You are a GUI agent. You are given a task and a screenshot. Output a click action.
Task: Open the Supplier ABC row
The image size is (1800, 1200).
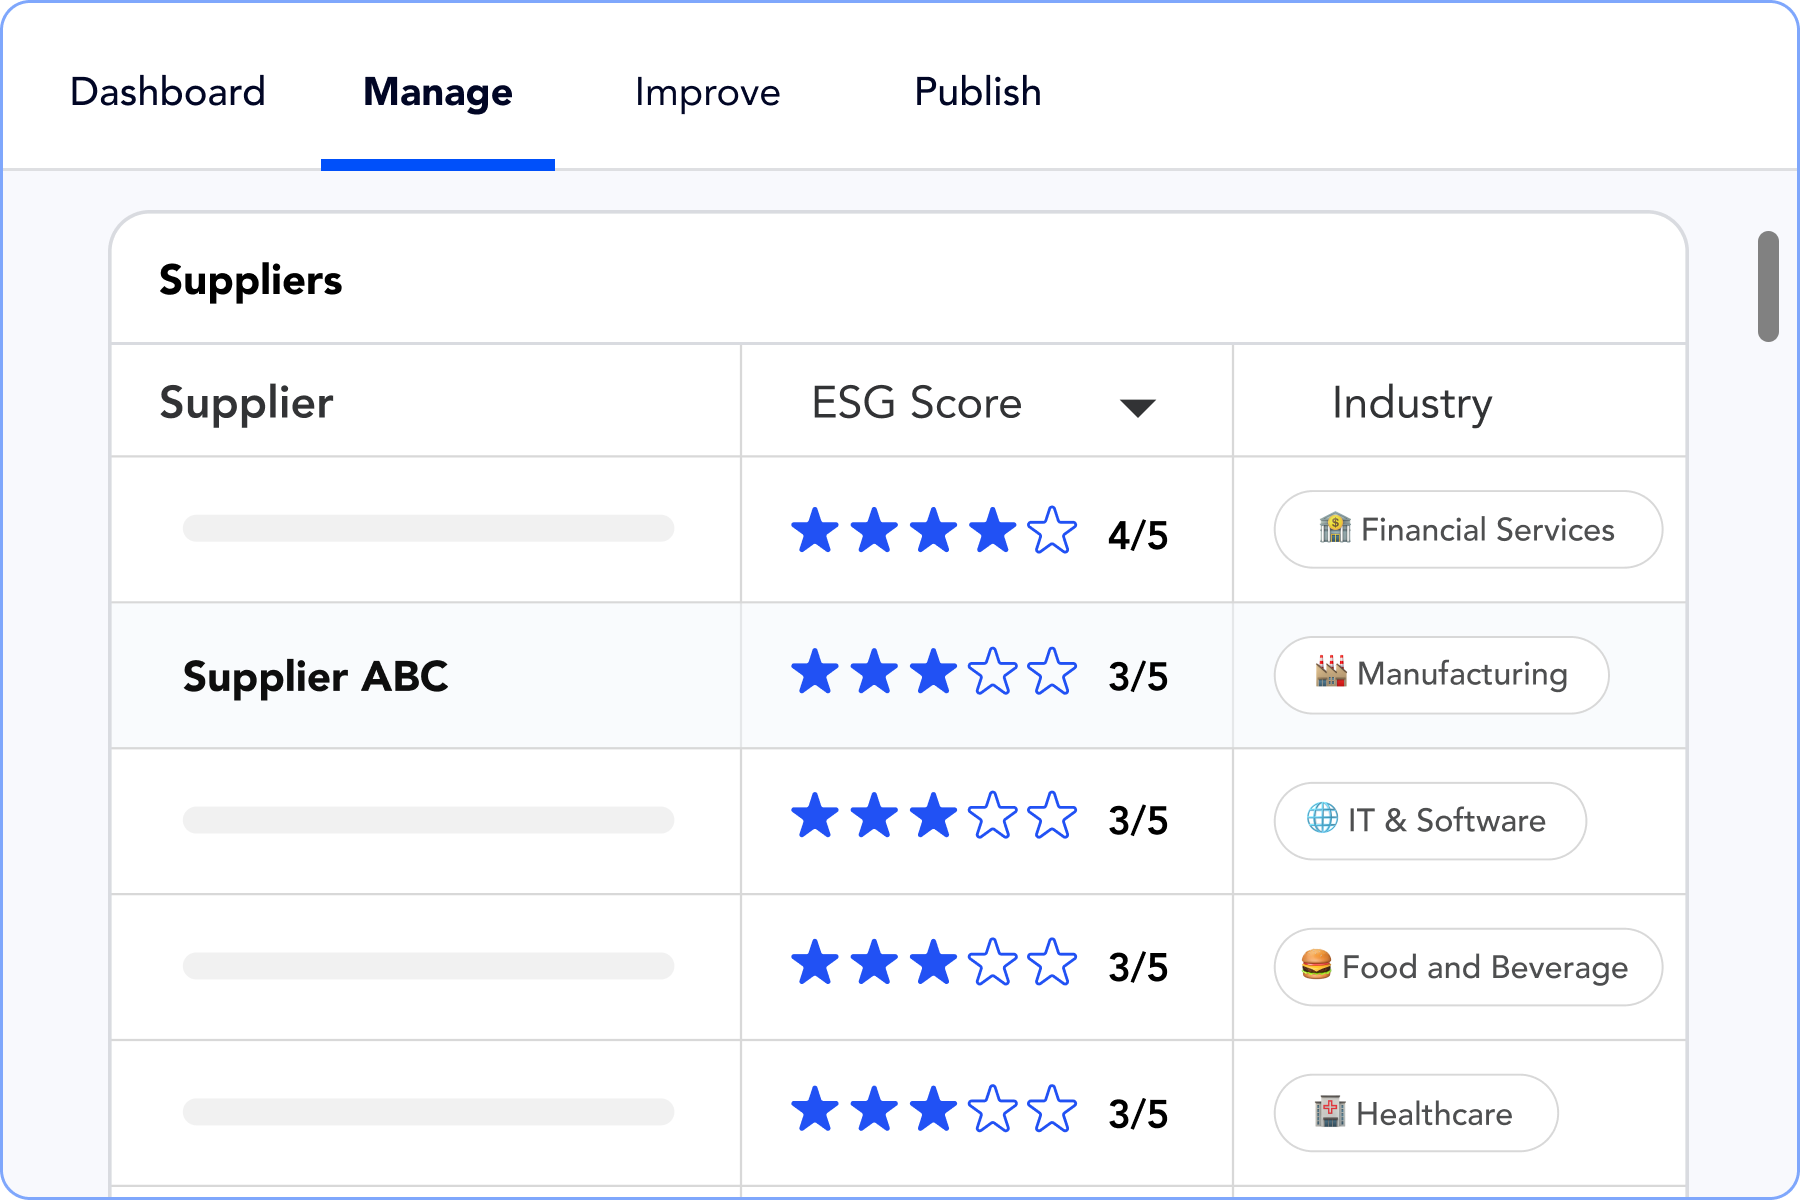[x=315, y=676]
